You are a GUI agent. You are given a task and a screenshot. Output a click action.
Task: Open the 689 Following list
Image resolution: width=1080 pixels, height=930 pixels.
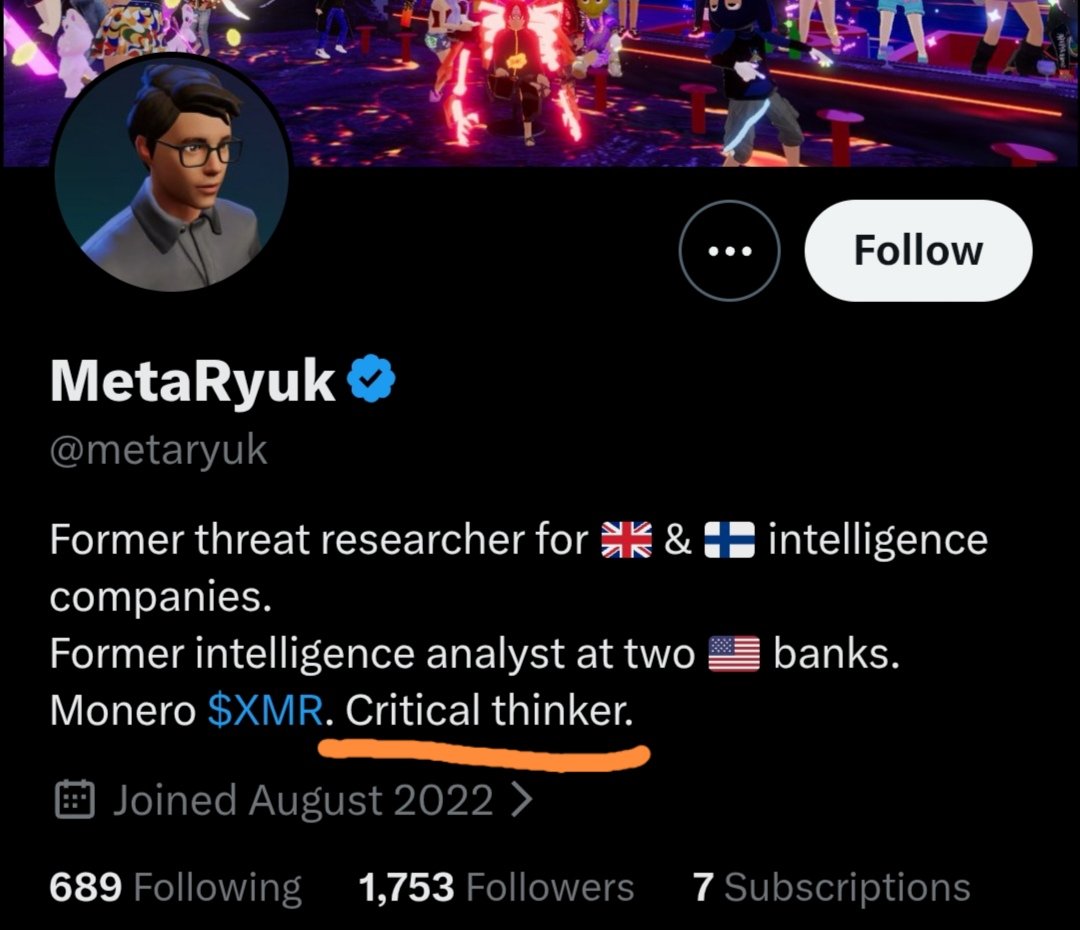(176, 887)
